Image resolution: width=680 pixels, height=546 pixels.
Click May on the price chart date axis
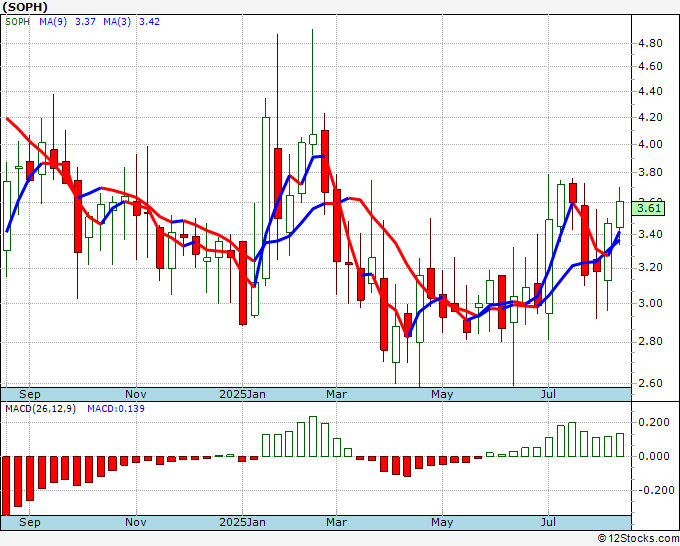[442, 394]
